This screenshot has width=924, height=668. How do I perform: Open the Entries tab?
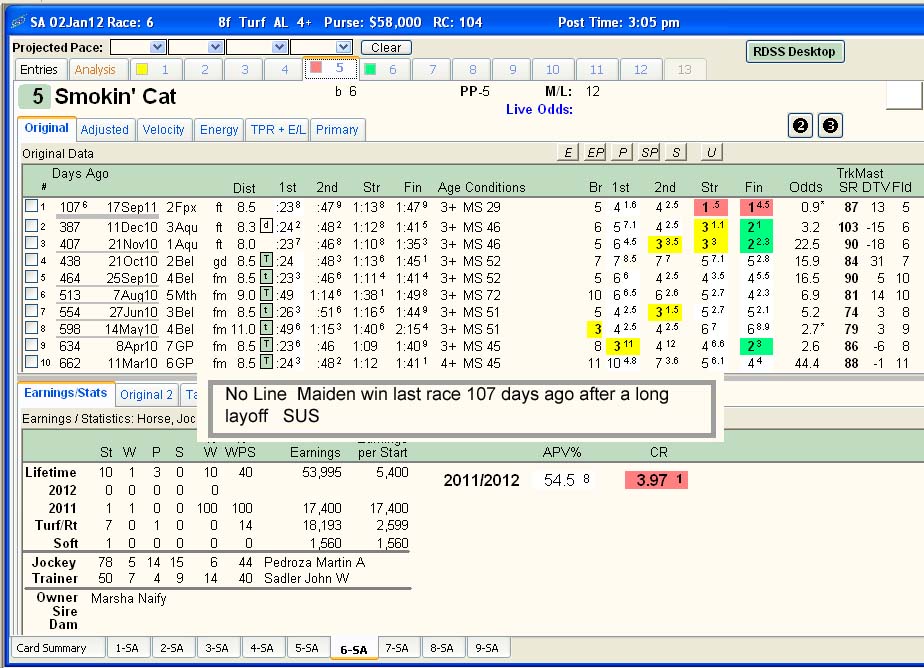(39, 70)
